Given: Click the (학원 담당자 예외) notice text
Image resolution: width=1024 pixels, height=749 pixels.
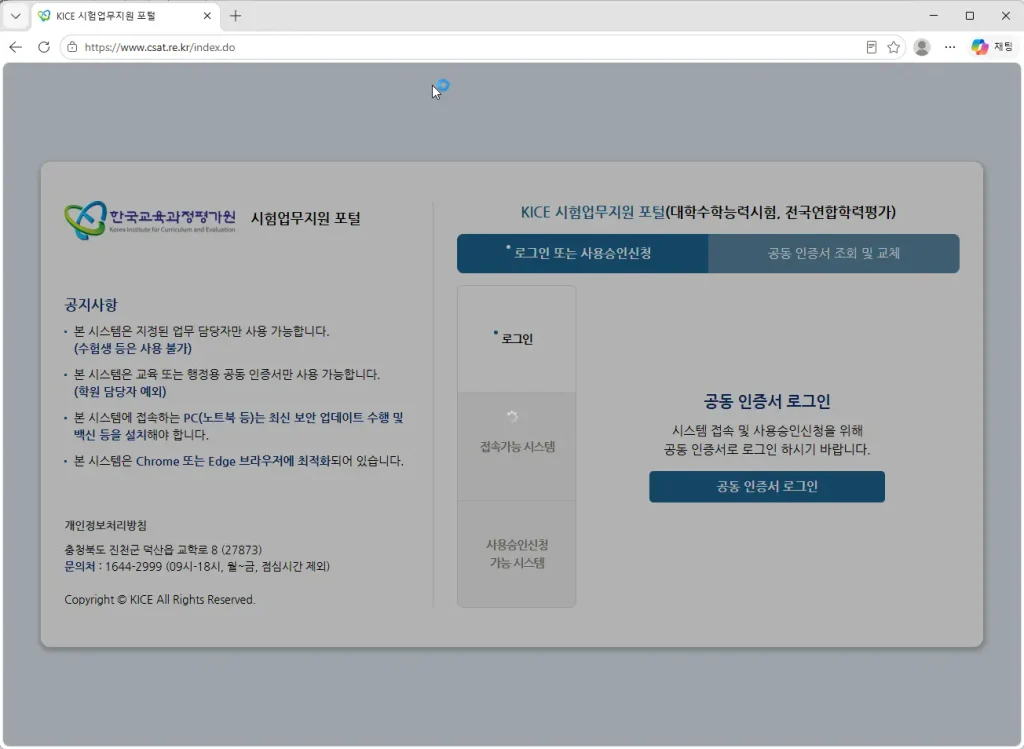Looking at the screenshot, I should tap(120, 392).
